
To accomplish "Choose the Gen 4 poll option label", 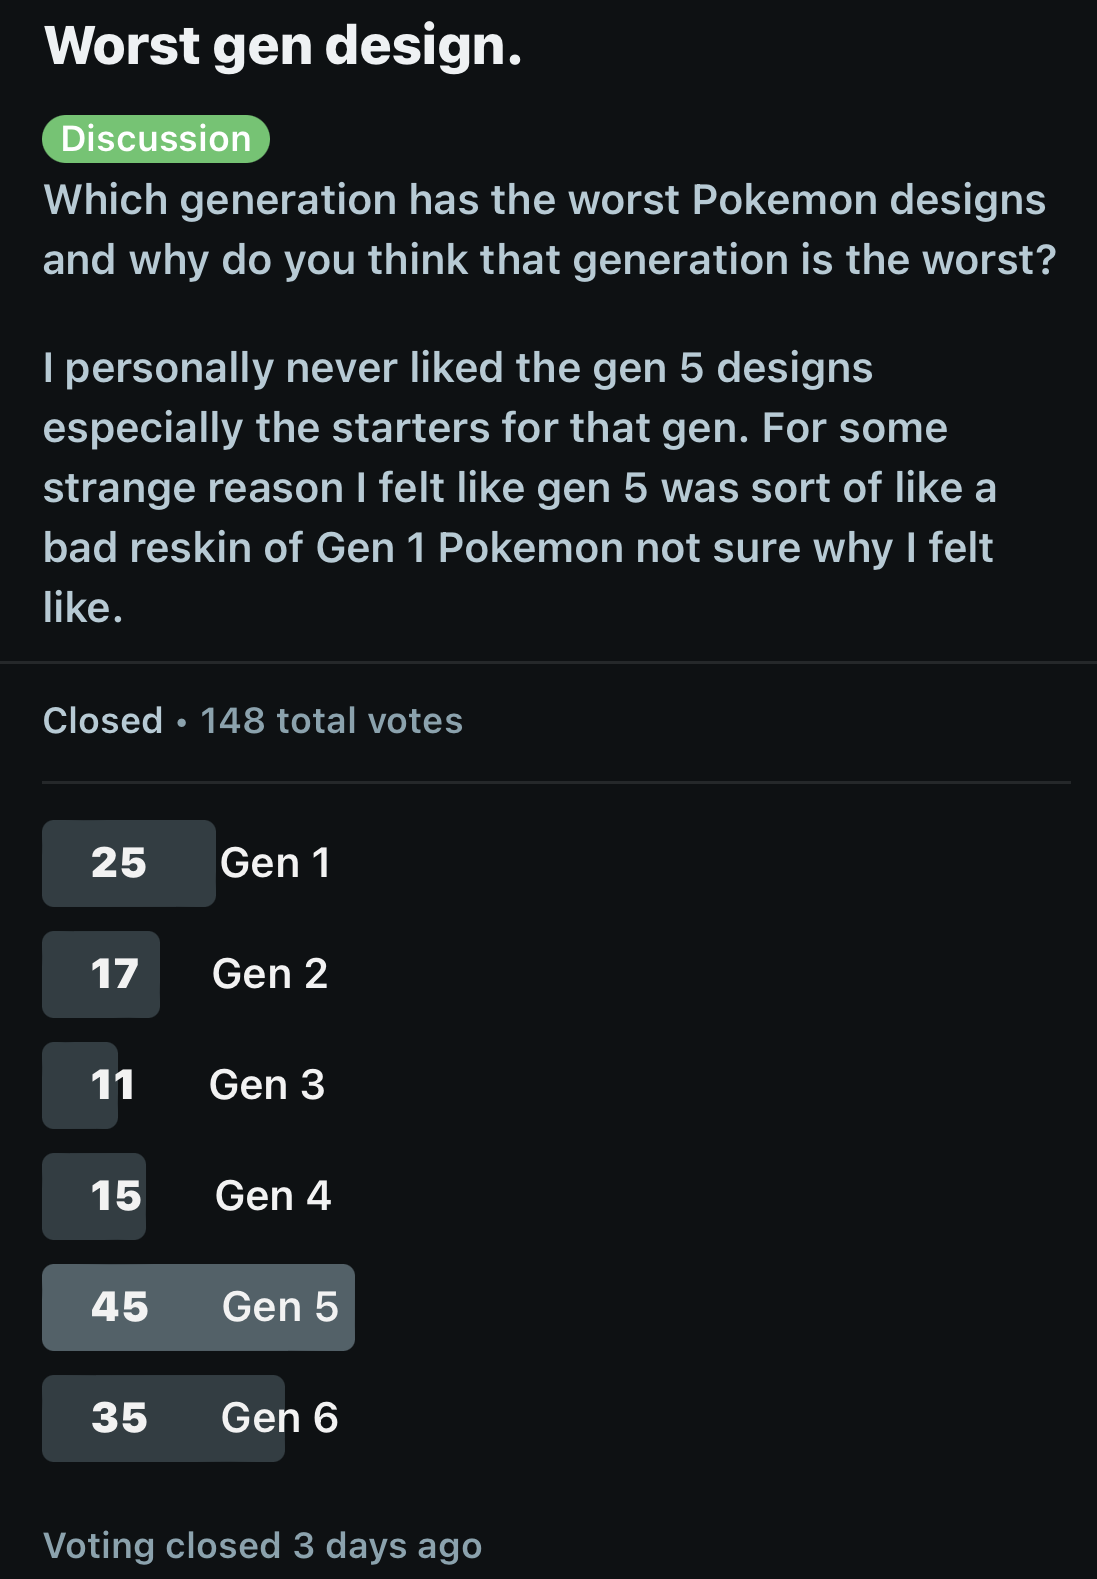I will point(273,1196).
